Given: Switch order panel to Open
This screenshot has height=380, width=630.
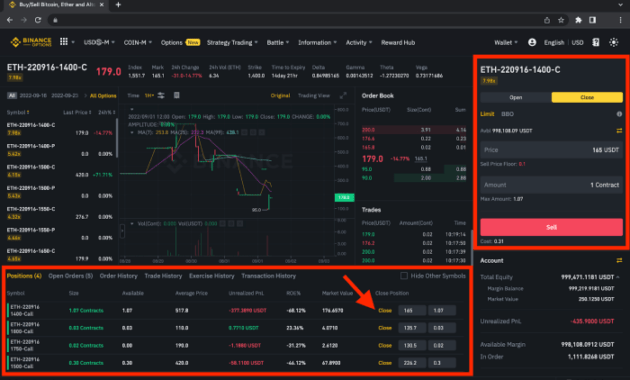Looking at the screenshot, I should [516, 97].
